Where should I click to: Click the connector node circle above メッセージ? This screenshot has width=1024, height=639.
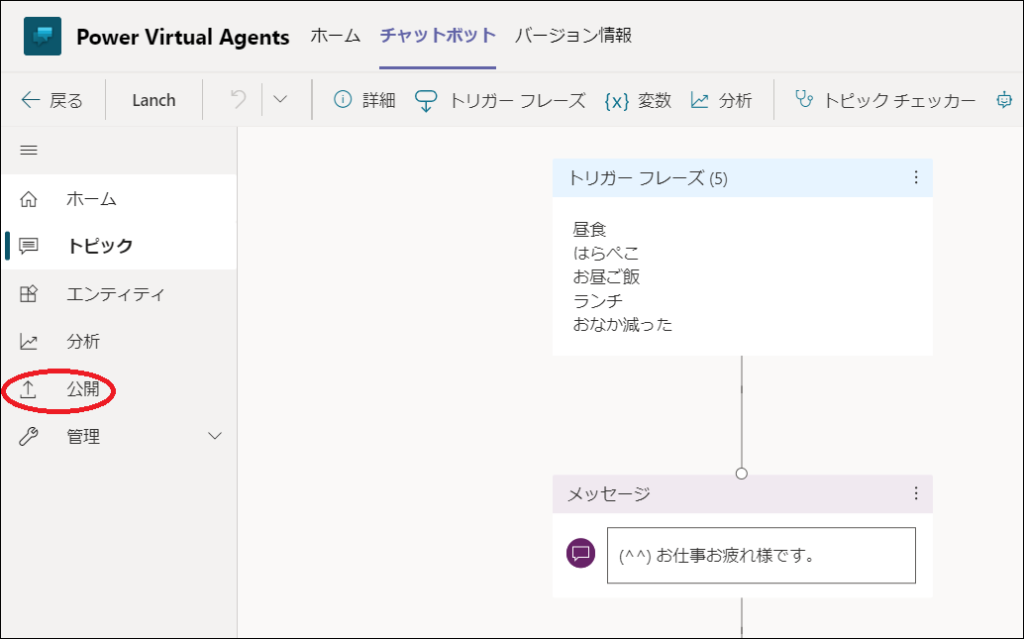pyautogui.click(x=741, y=473)
